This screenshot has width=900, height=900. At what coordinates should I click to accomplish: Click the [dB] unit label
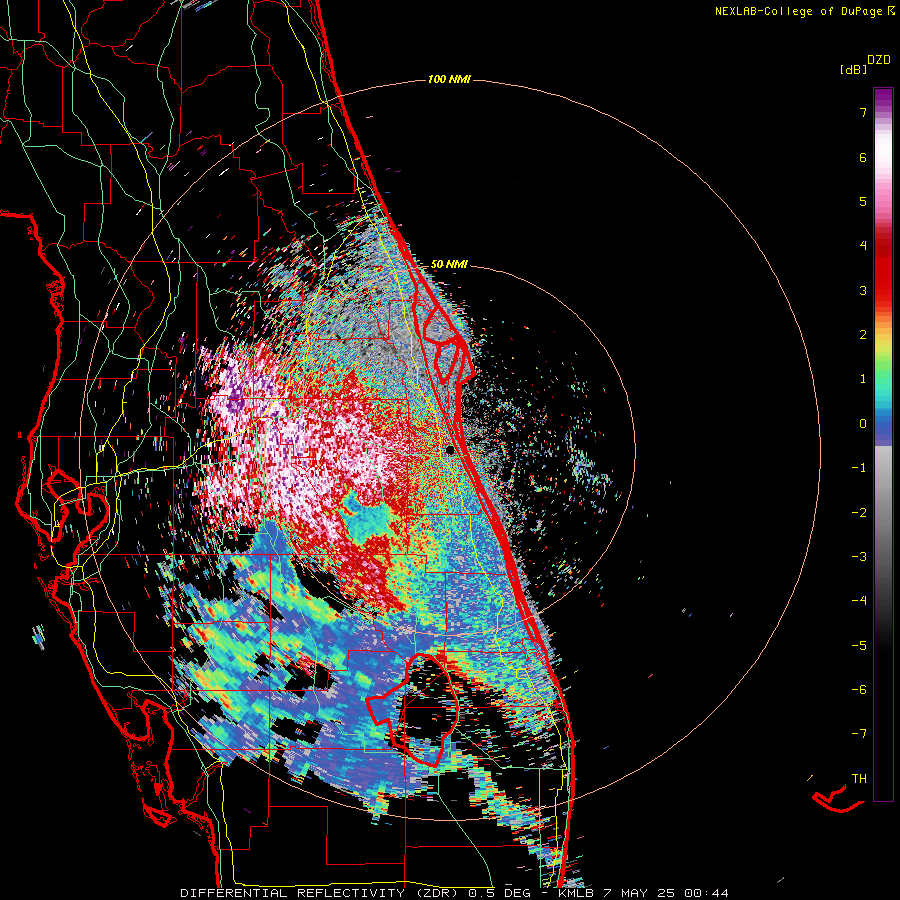coord(854,70)
